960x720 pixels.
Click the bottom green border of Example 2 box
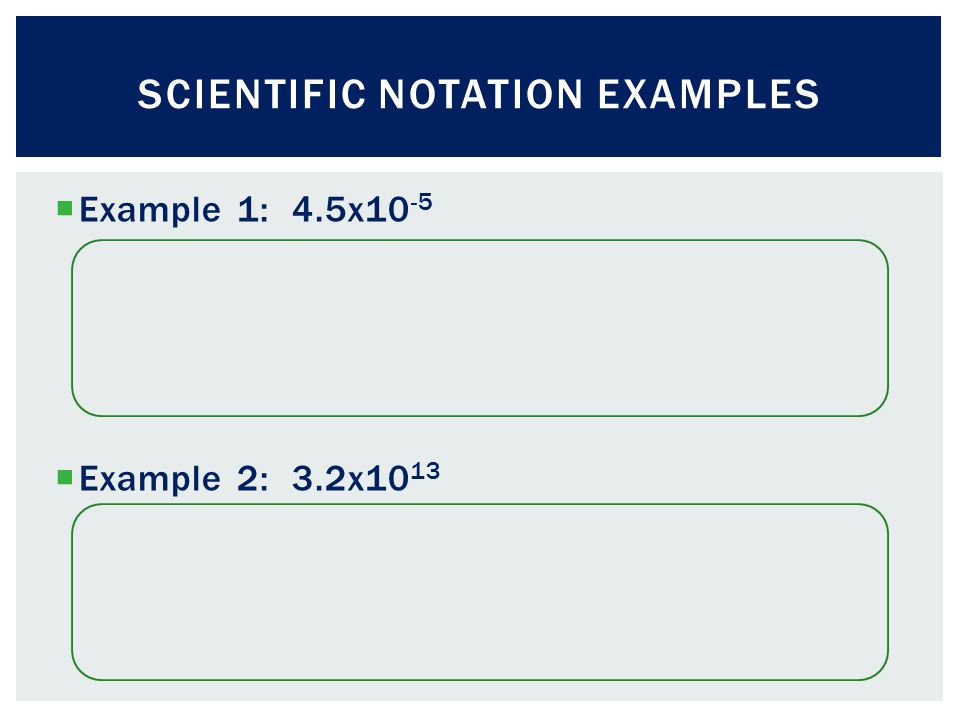(480, 680)
